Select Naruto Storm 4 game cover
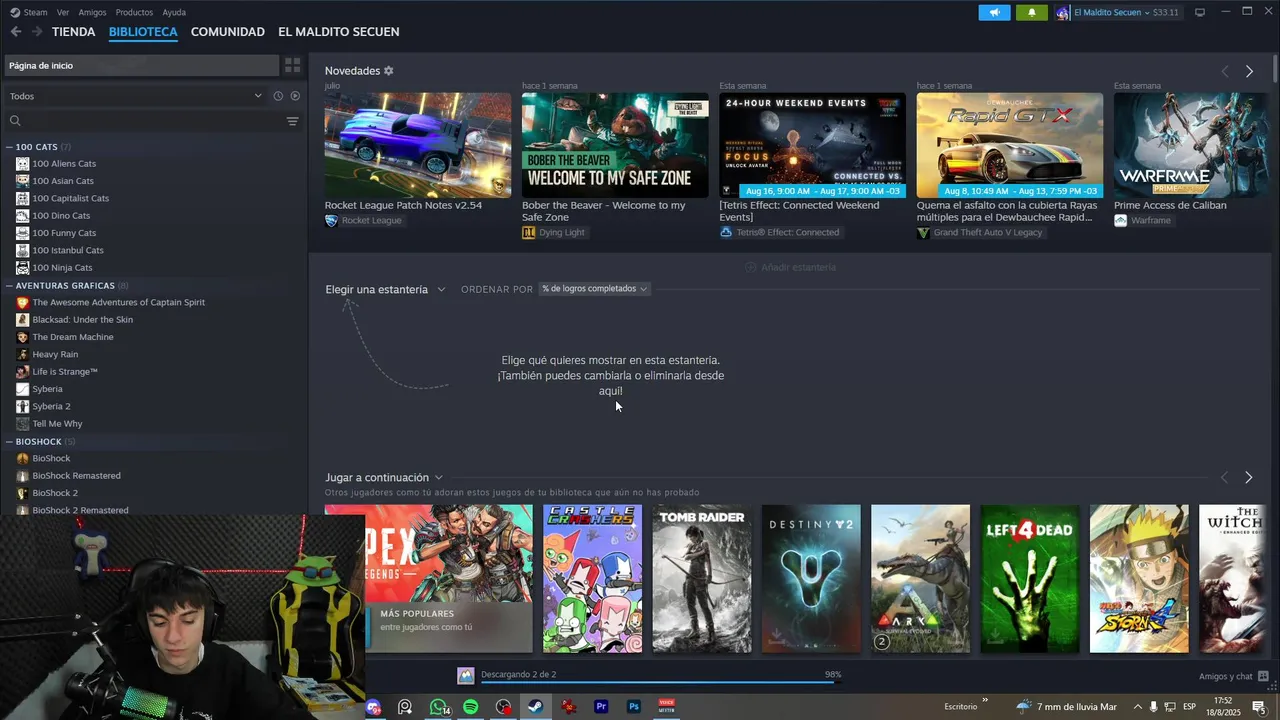 [1139, 579]
